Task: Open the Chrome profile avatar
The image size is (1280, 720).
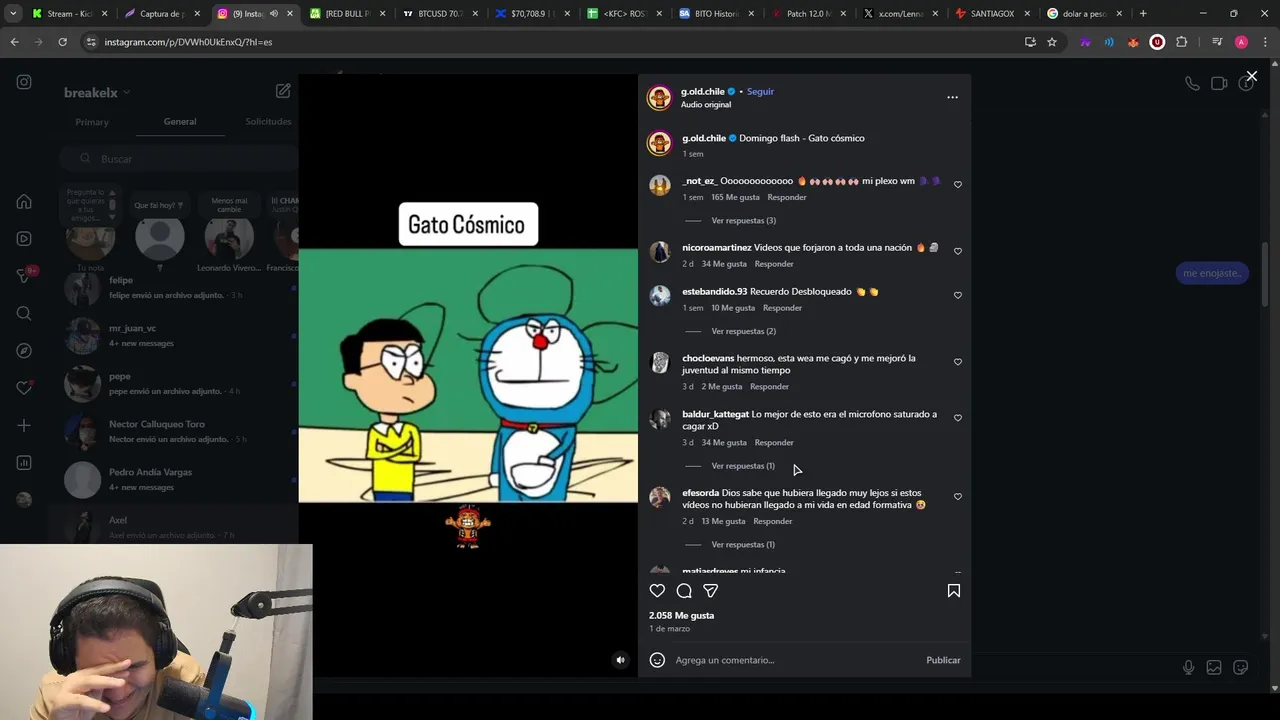Action: [x=1241, y=42]
